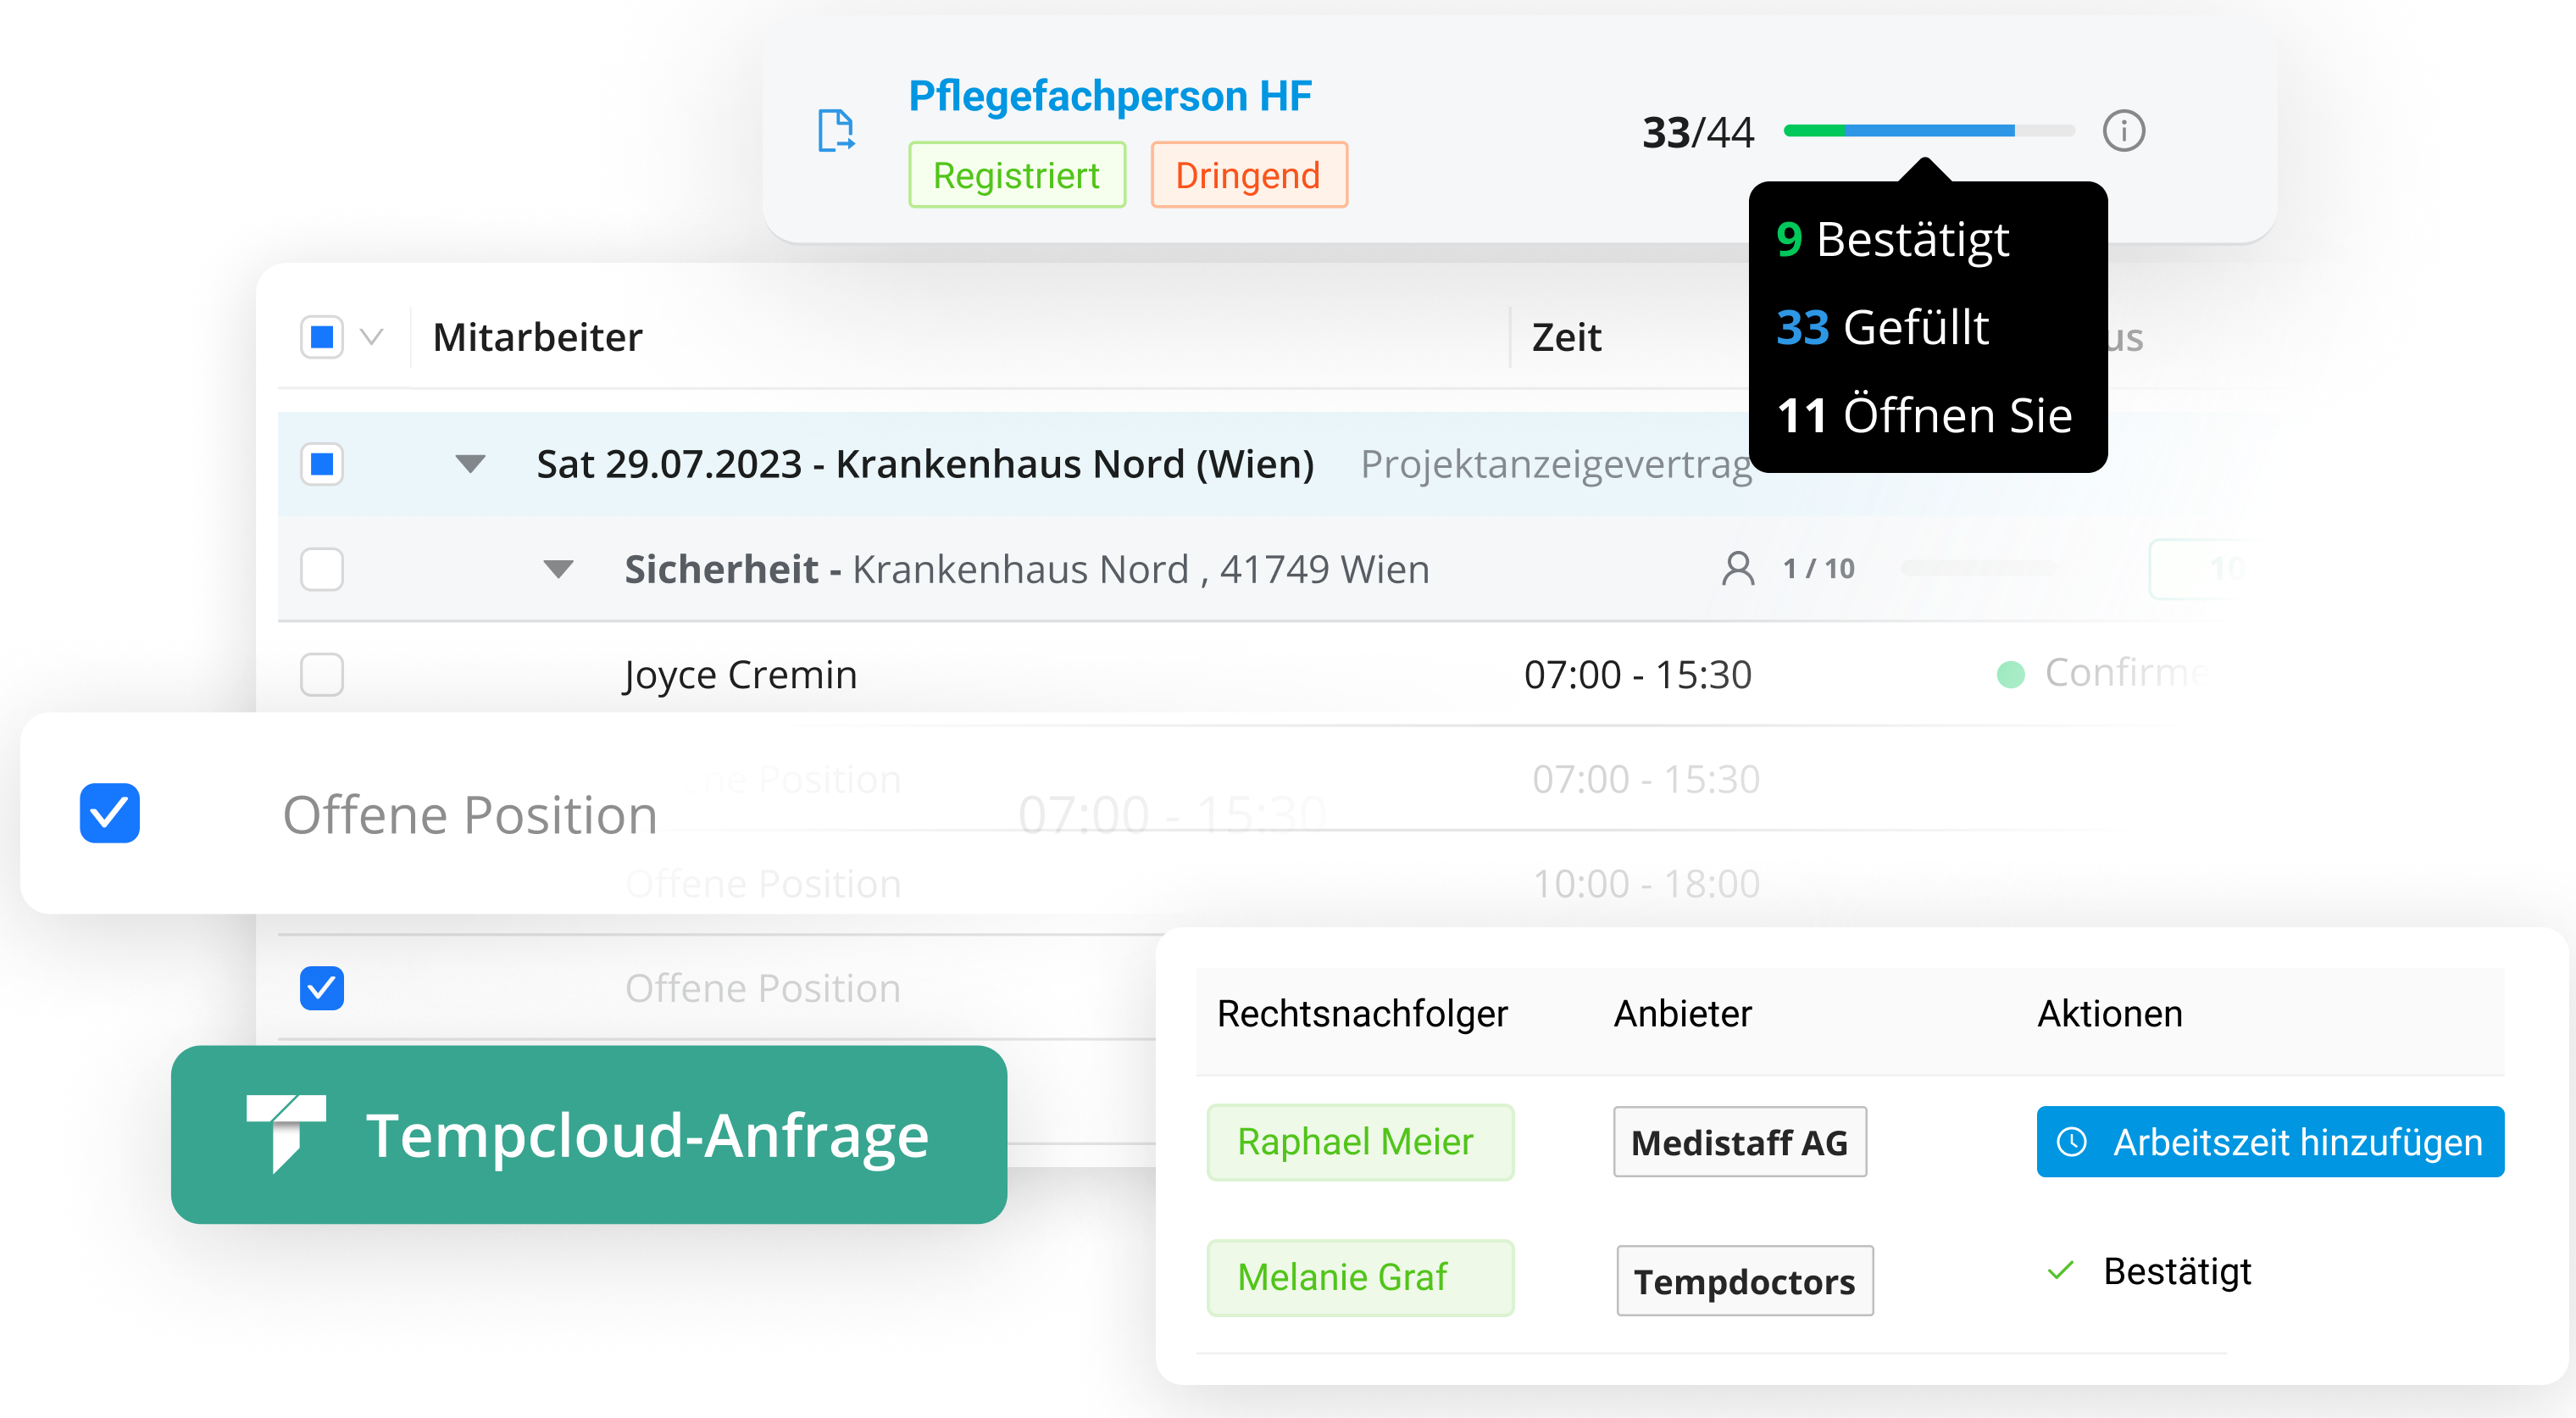
Task: Check the Sicherheit row checkbox
Action: pyautogui.click(x=322, y=569)
